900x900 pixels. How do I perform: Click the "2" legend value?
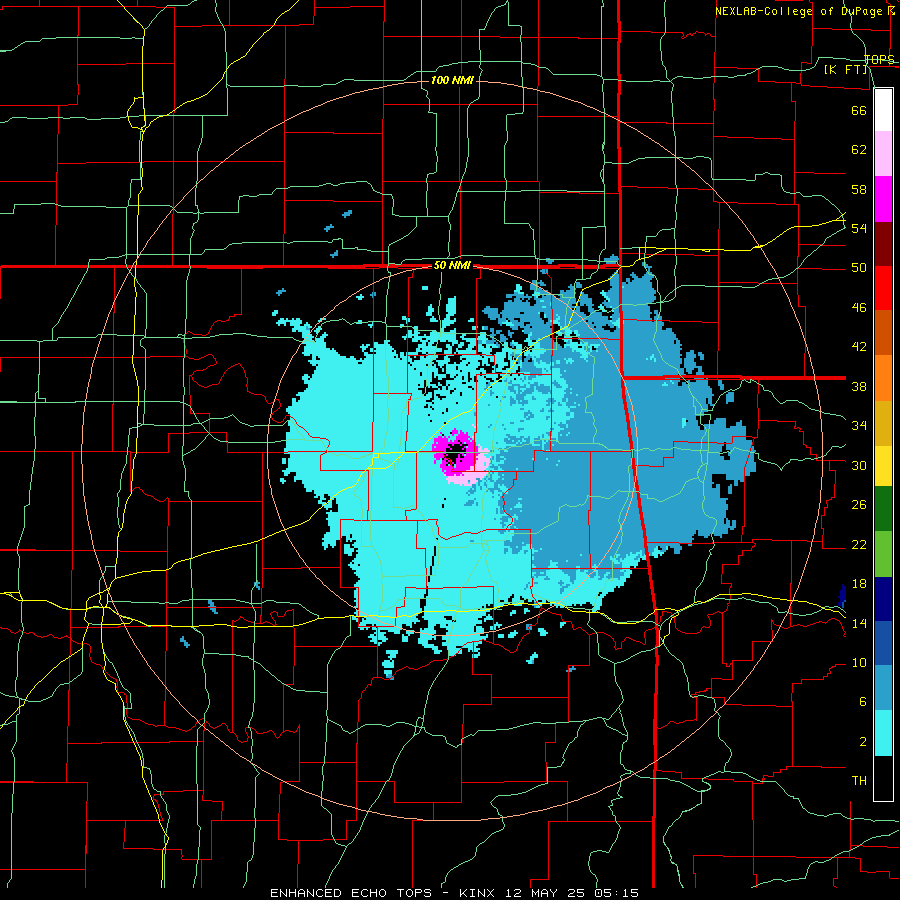pos(862,742)
